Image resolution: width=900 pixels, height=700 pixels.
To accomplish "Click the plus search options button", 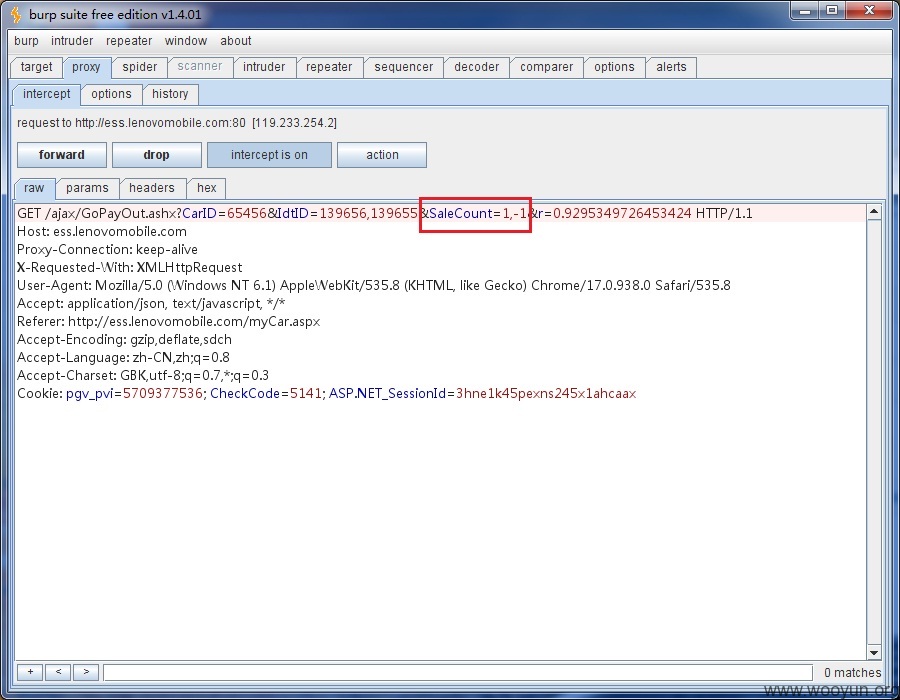I will tap(30, 672).
